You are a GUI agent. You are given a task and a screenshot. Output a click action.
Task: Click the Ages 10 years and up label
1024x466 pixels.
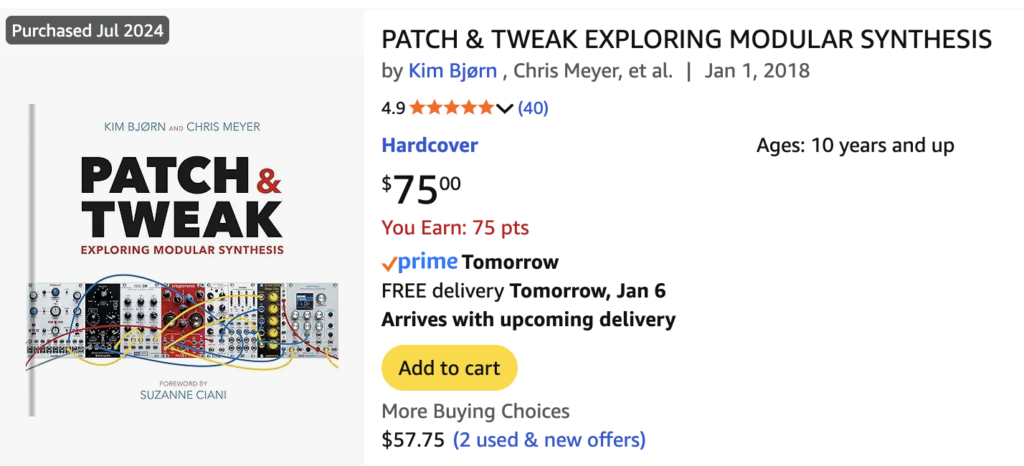[x=855, y=146]
